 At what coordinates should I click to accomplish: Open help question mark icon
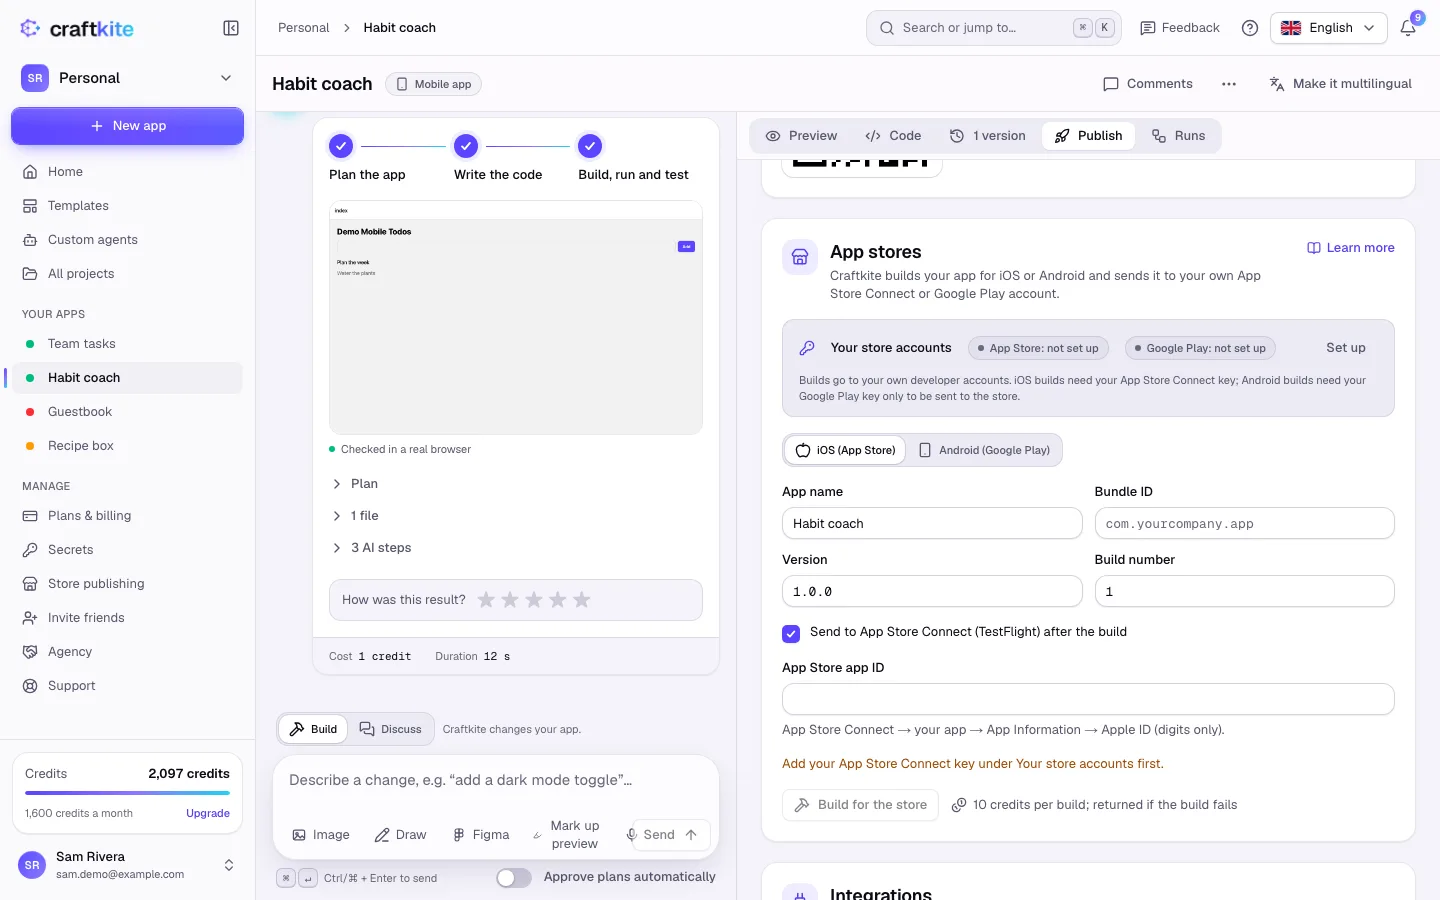pyautogui.click(x=1250, y=28)
